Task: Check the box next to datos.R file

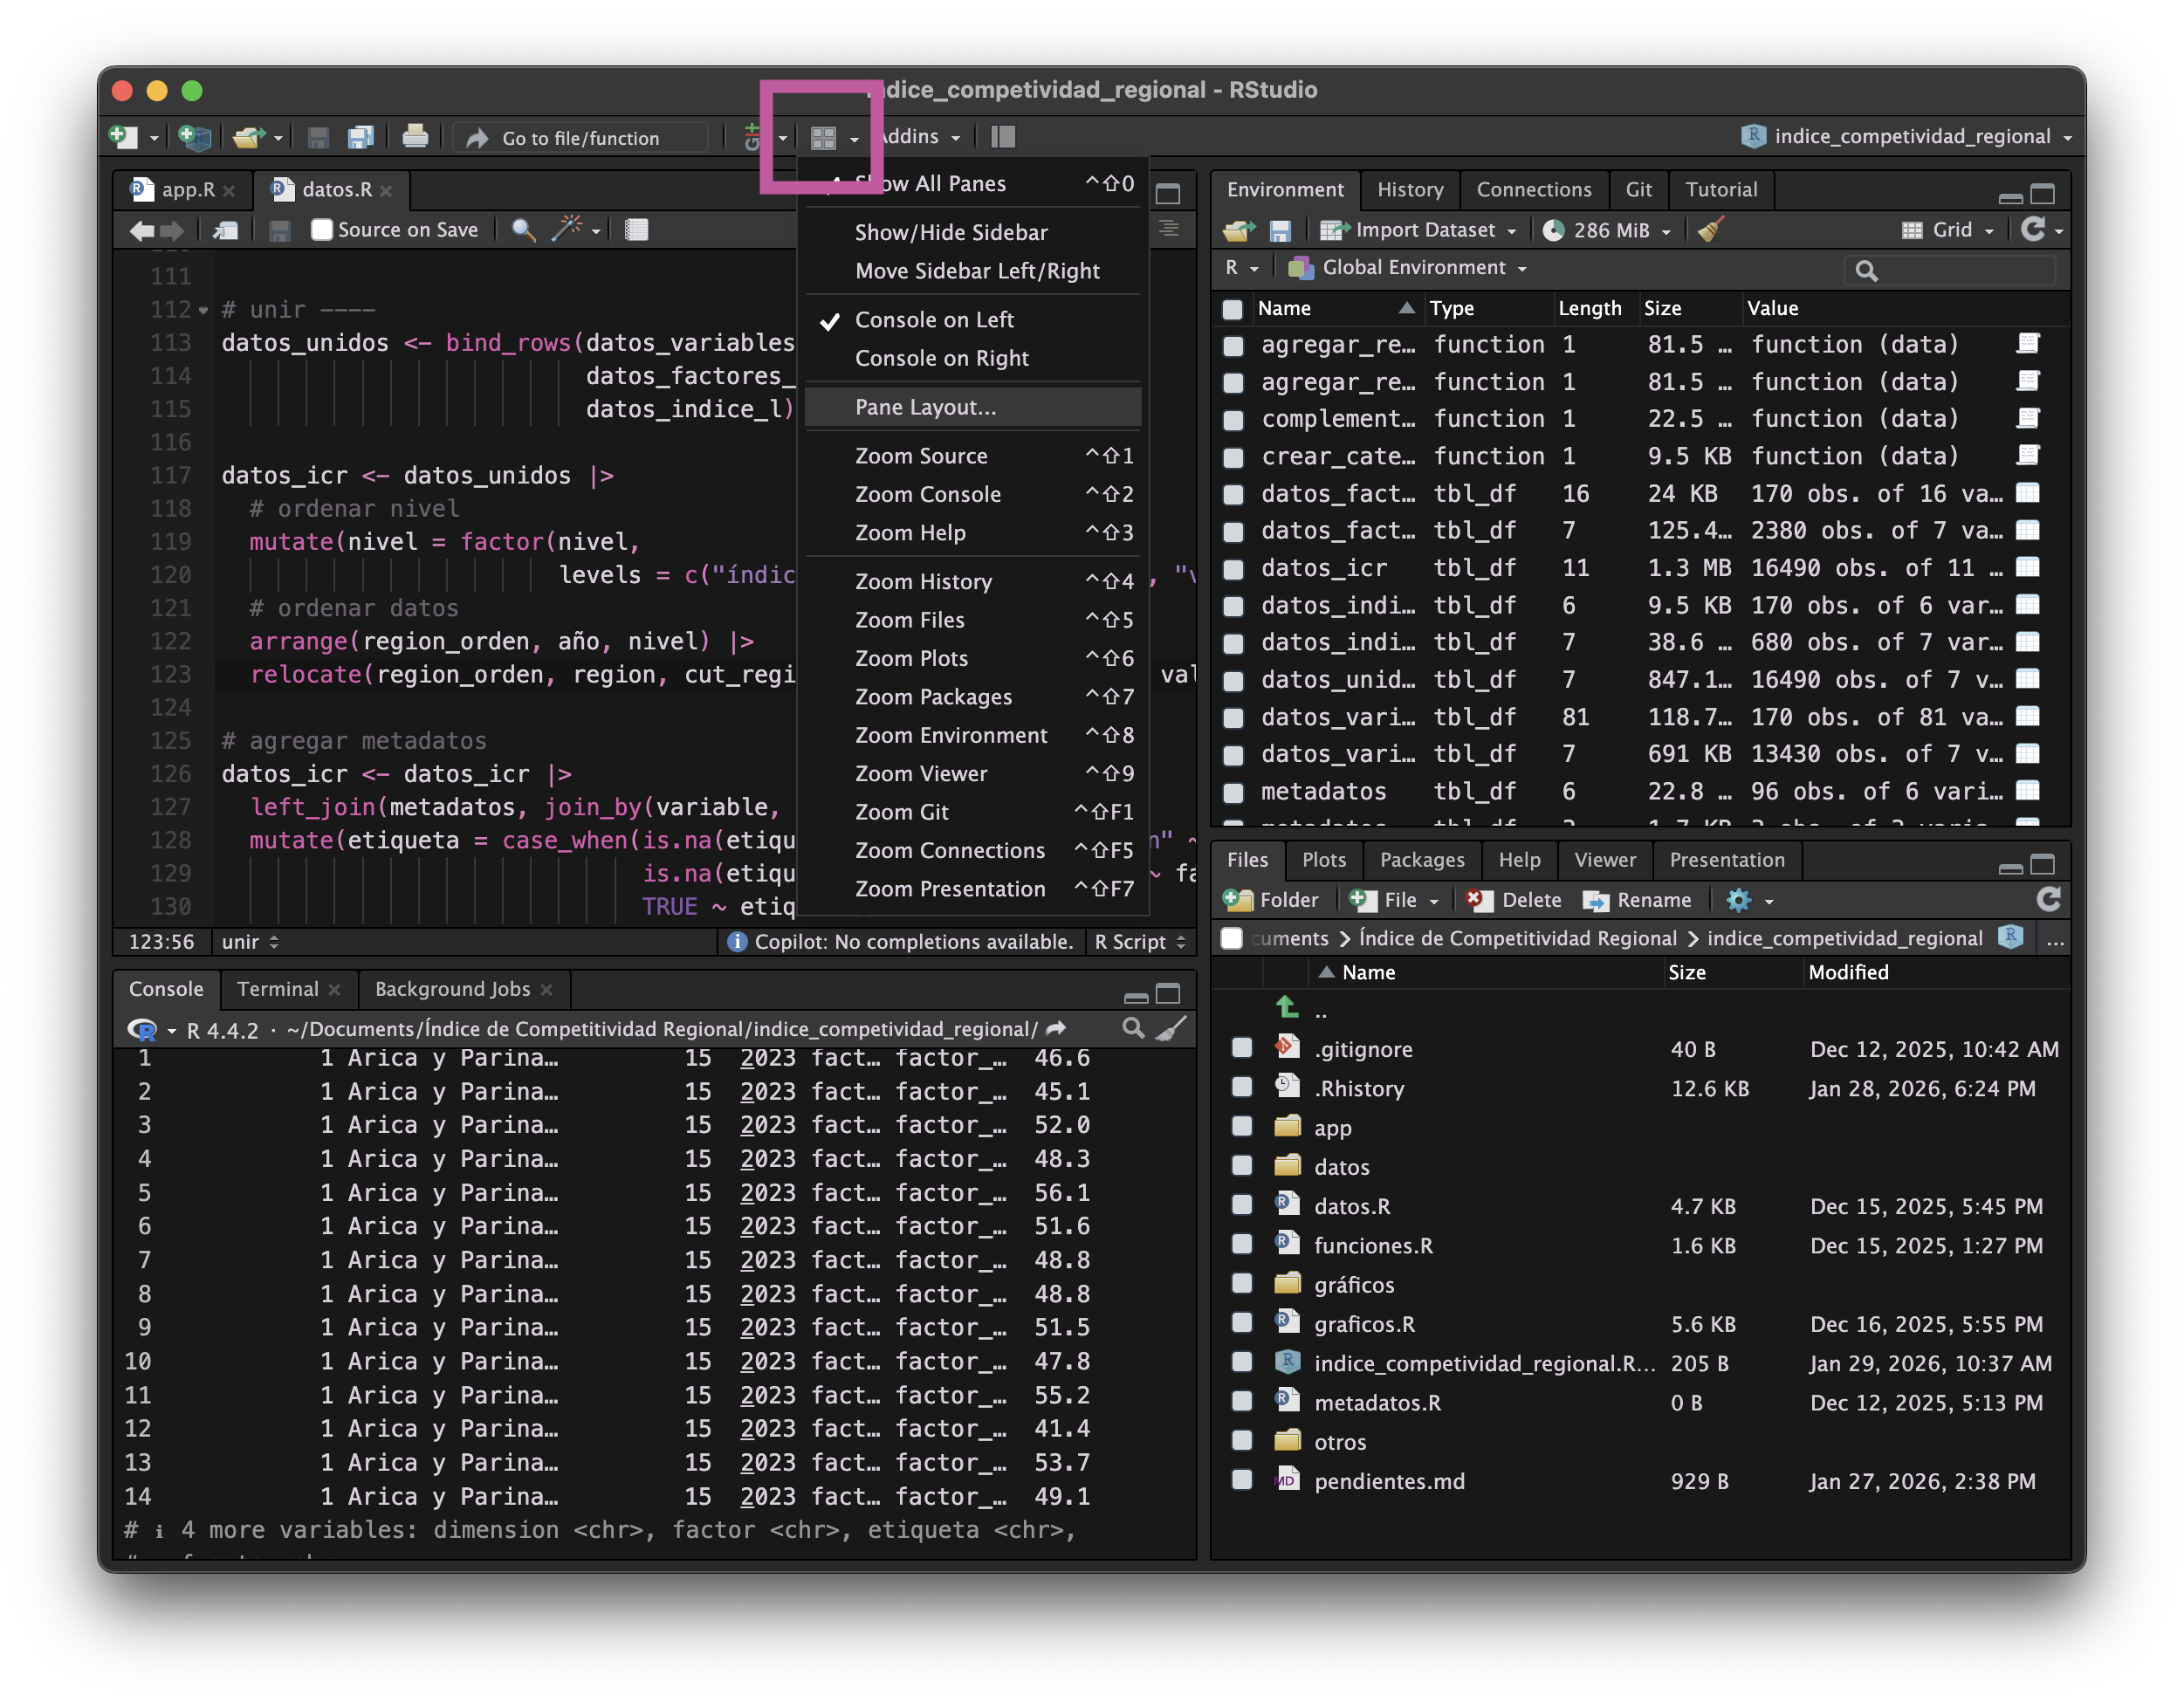Action: coord(1241,1206)
